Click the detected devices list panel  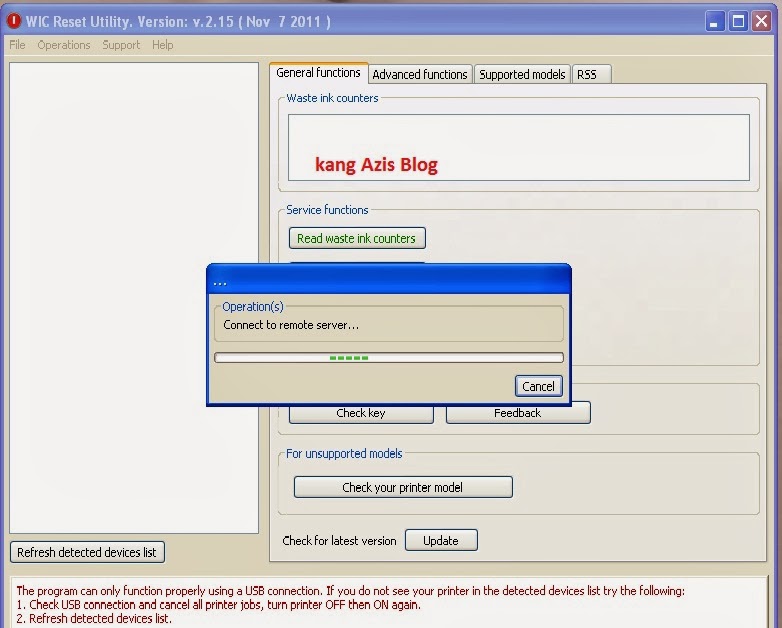click(134, 298)
